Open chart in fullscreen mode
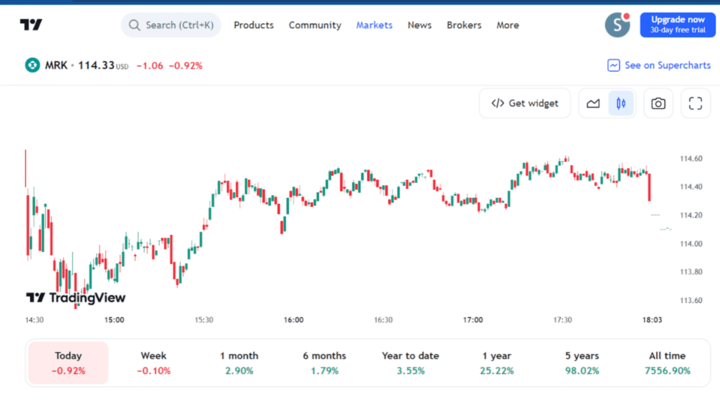Viewport: 720px width, 413px height. (695, 103)
